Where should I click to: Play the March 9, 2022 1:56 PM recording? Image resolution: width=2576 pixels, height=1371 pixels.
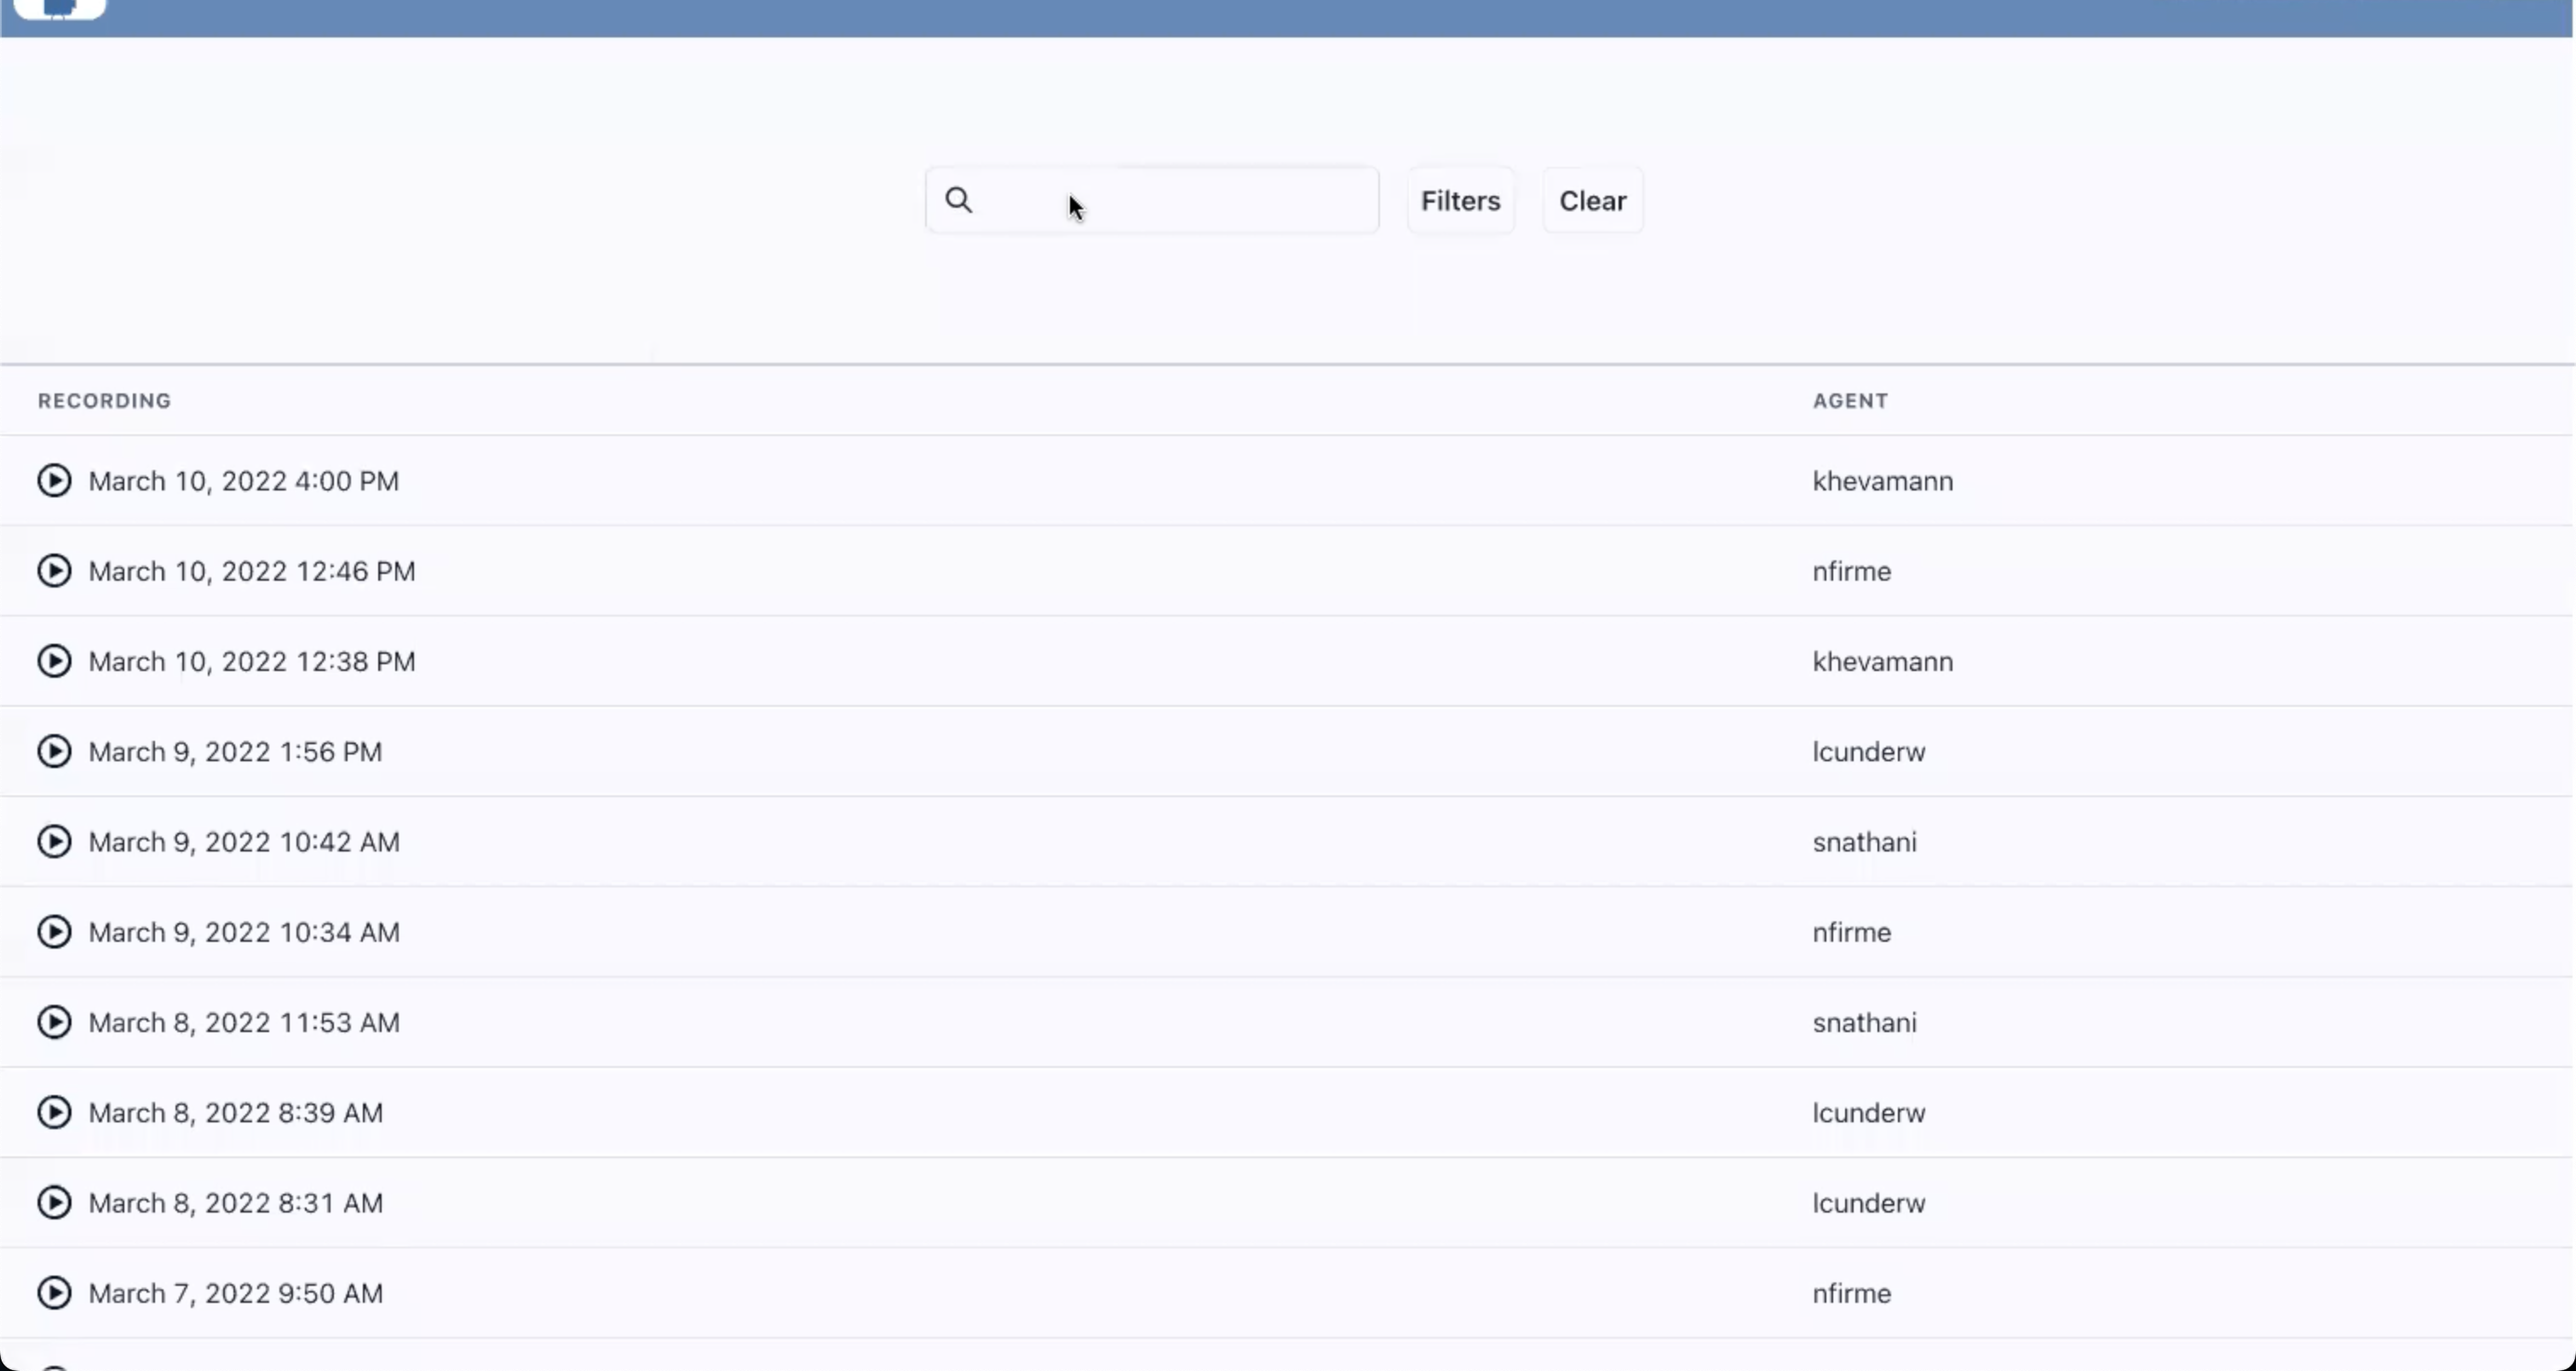point(54,752)
